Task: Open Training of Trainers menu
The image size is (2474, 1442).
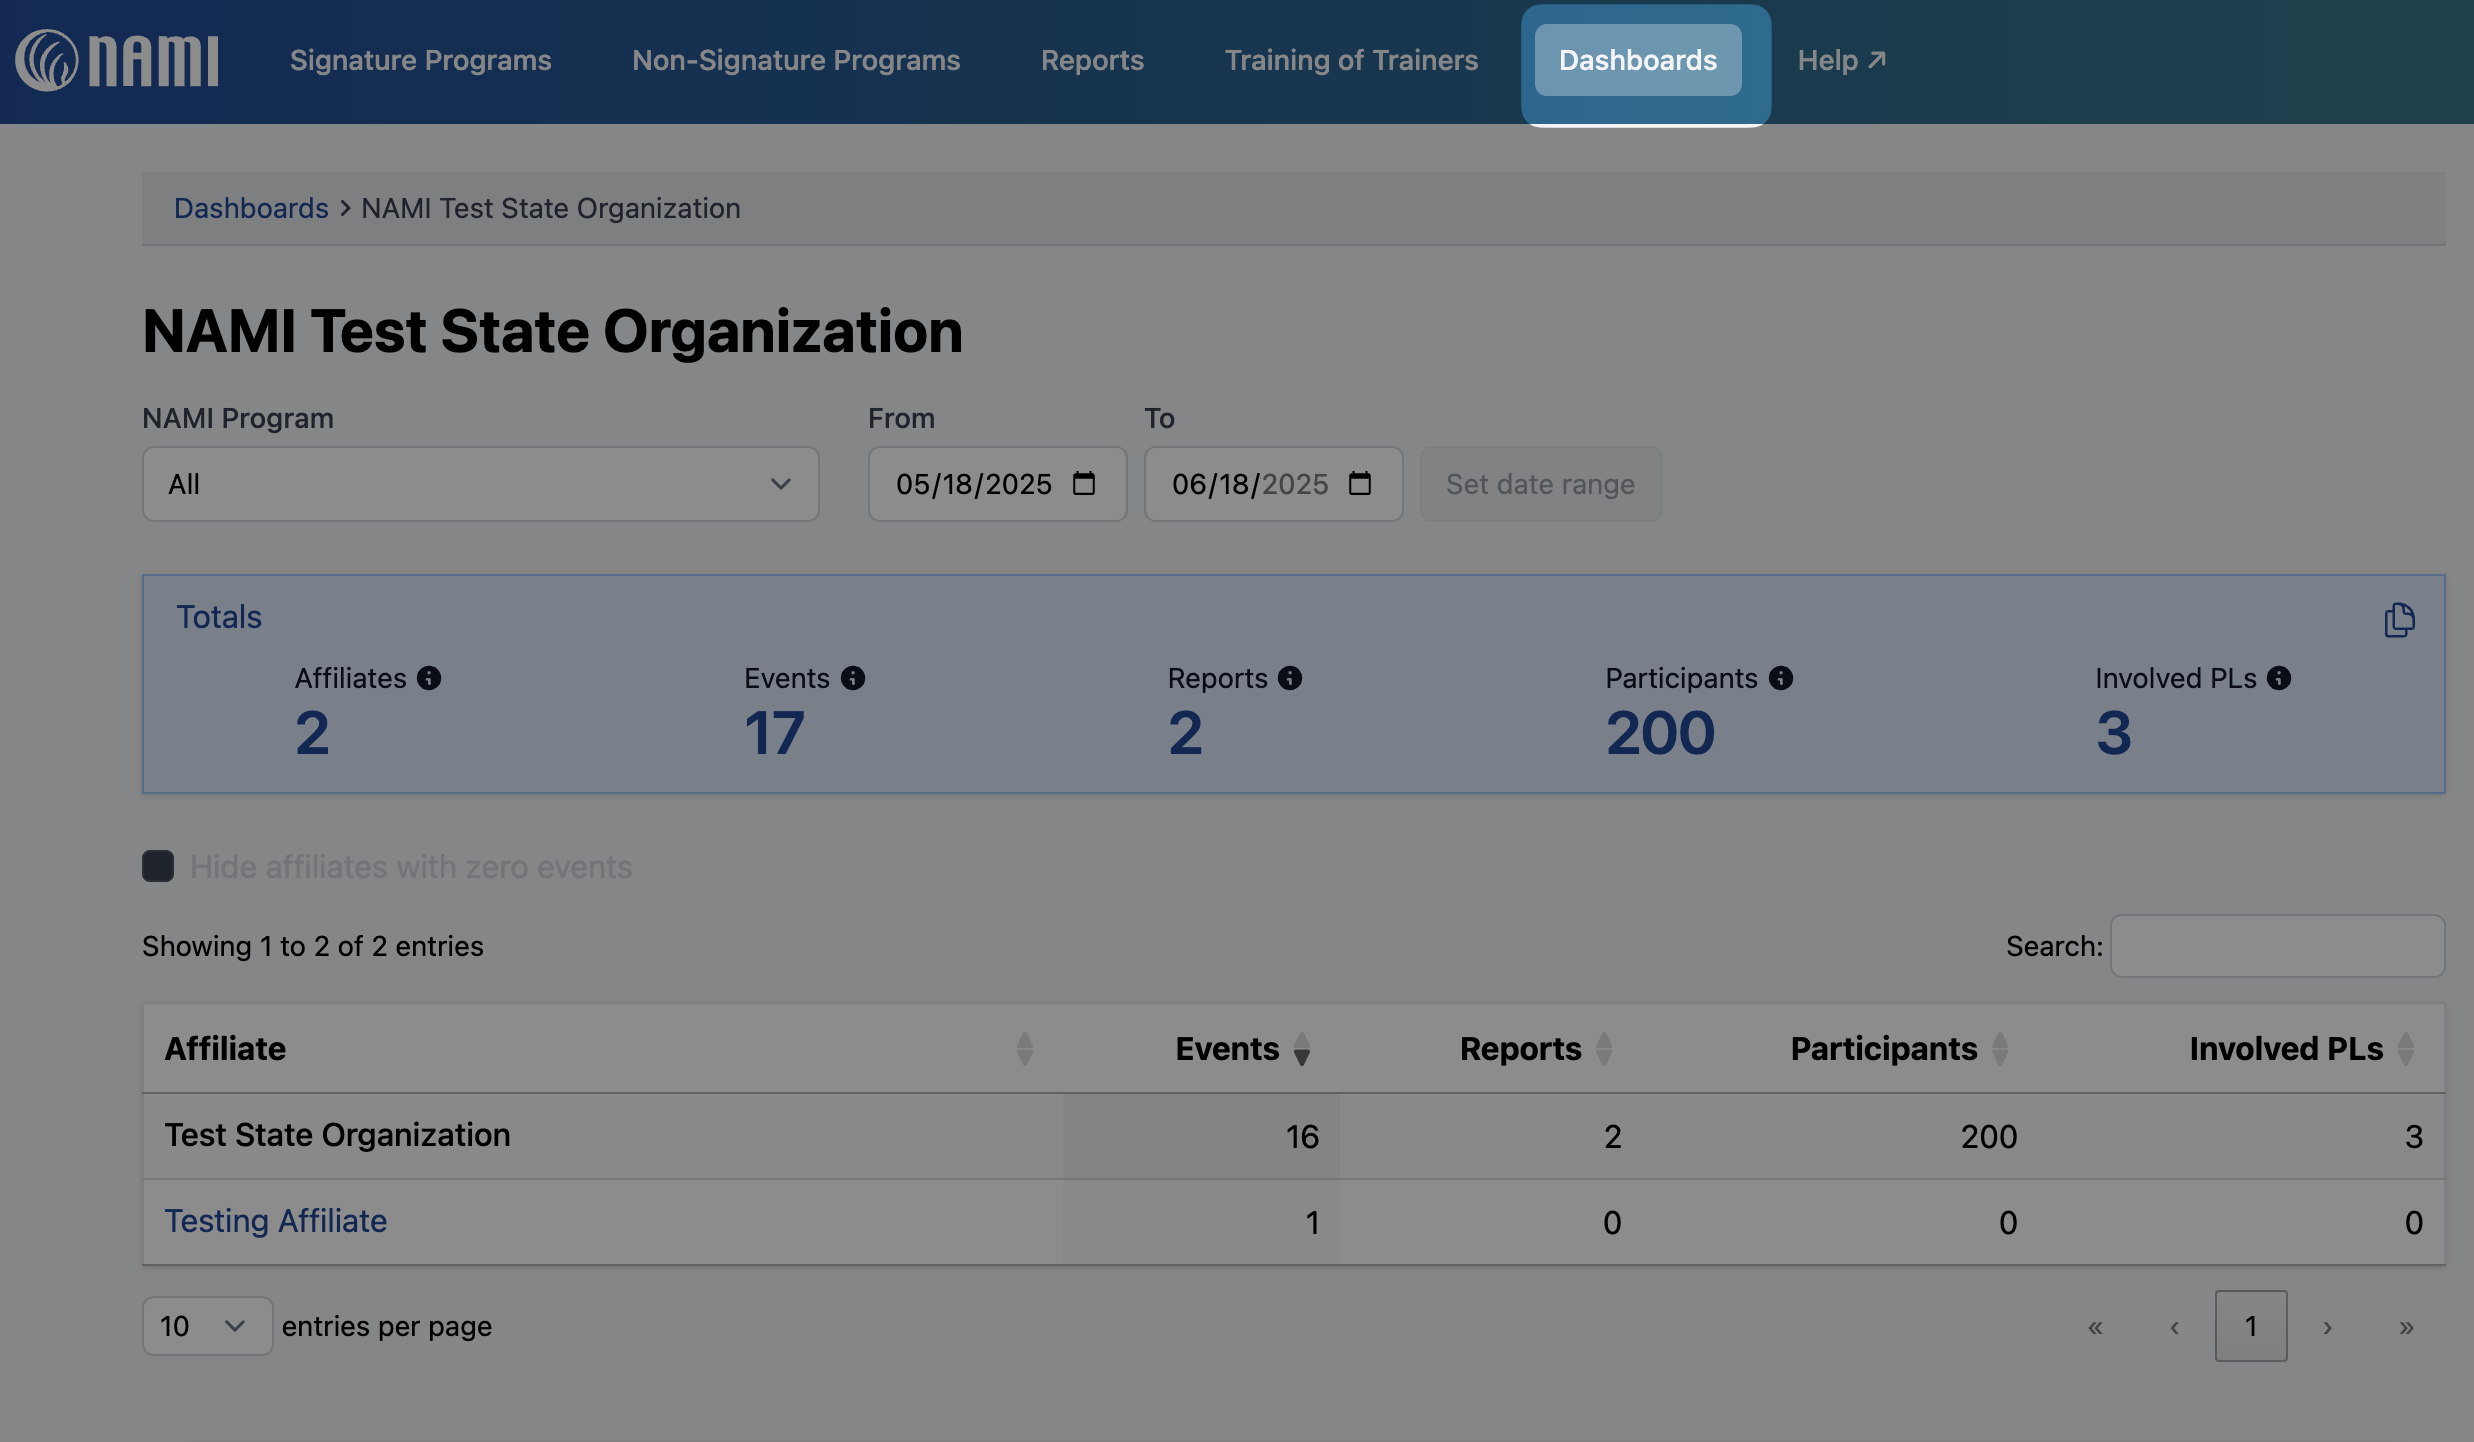Action: [1351, 60]
